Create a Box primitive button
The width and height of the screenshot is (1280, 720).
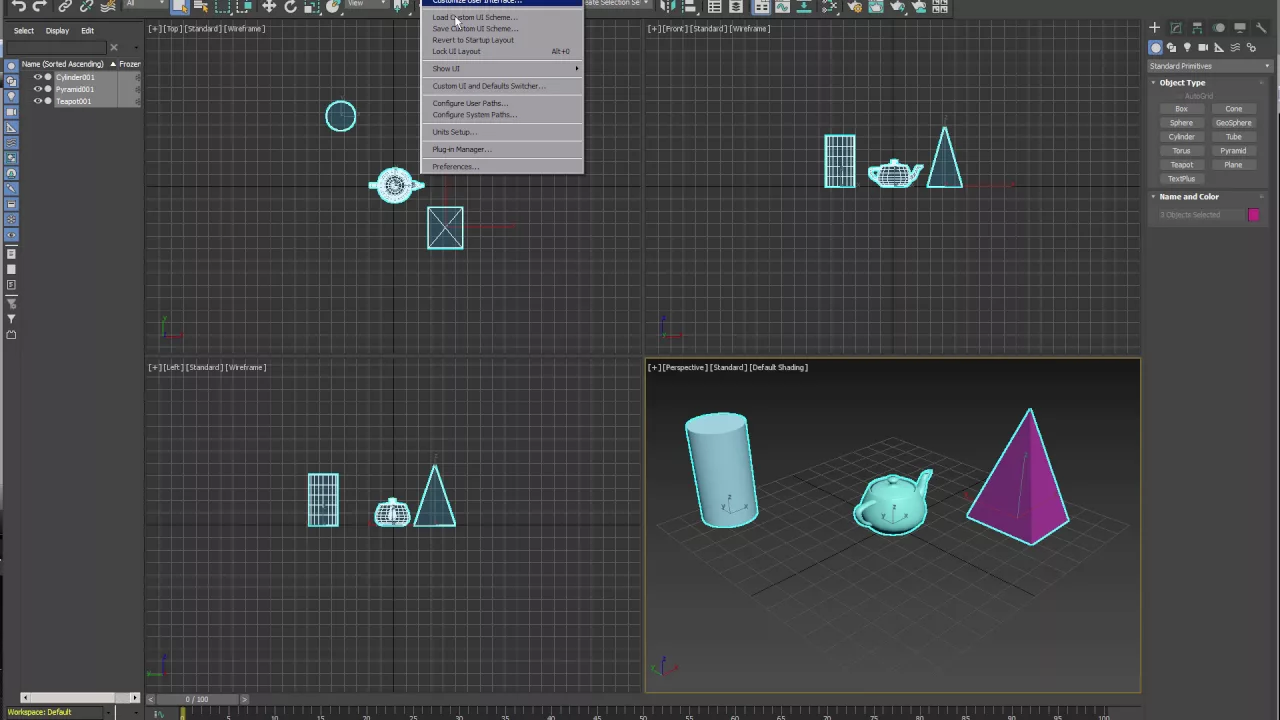pyautogui.click(x=1181, y=108)
